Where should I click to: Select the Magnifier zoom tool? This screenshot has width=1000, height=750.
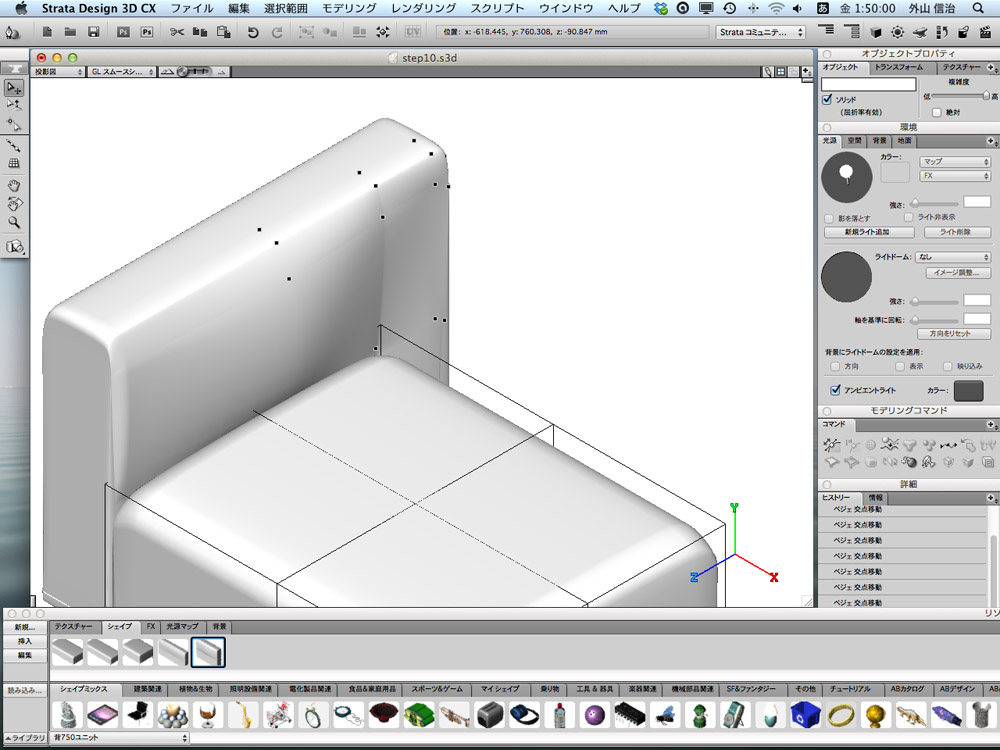[x=14, y=223]
